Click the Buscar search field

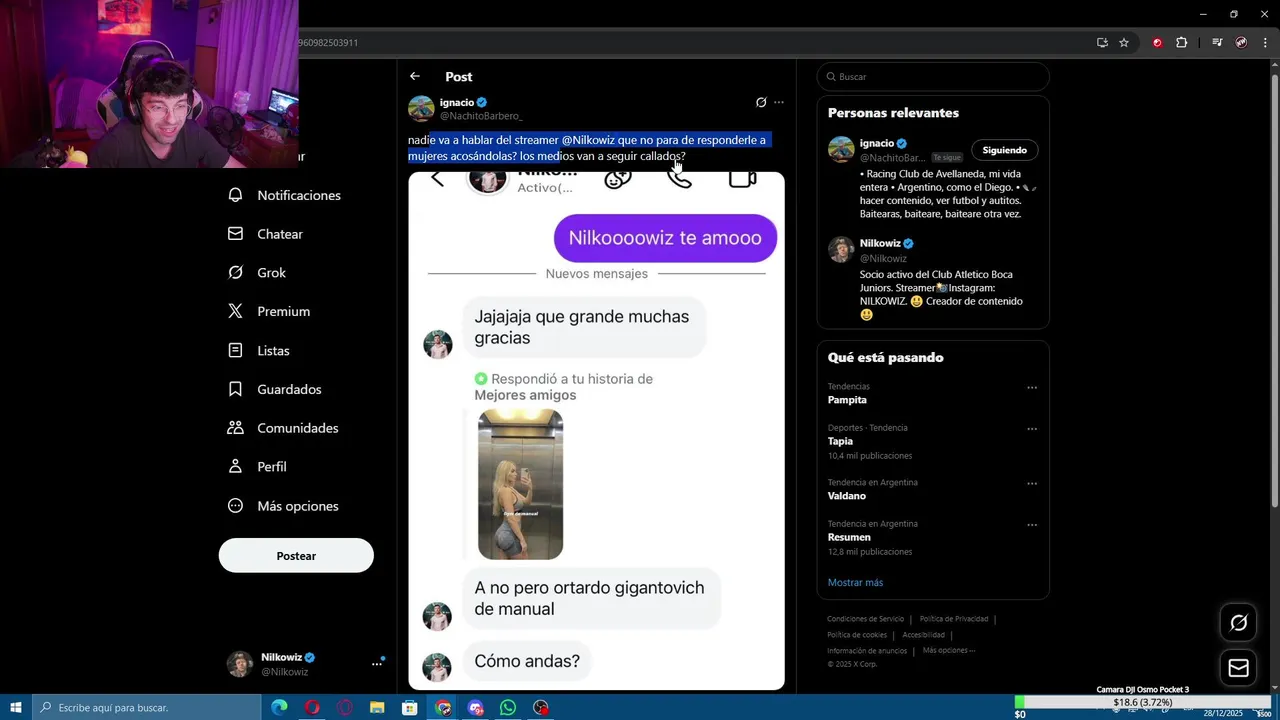coord(933,77)
